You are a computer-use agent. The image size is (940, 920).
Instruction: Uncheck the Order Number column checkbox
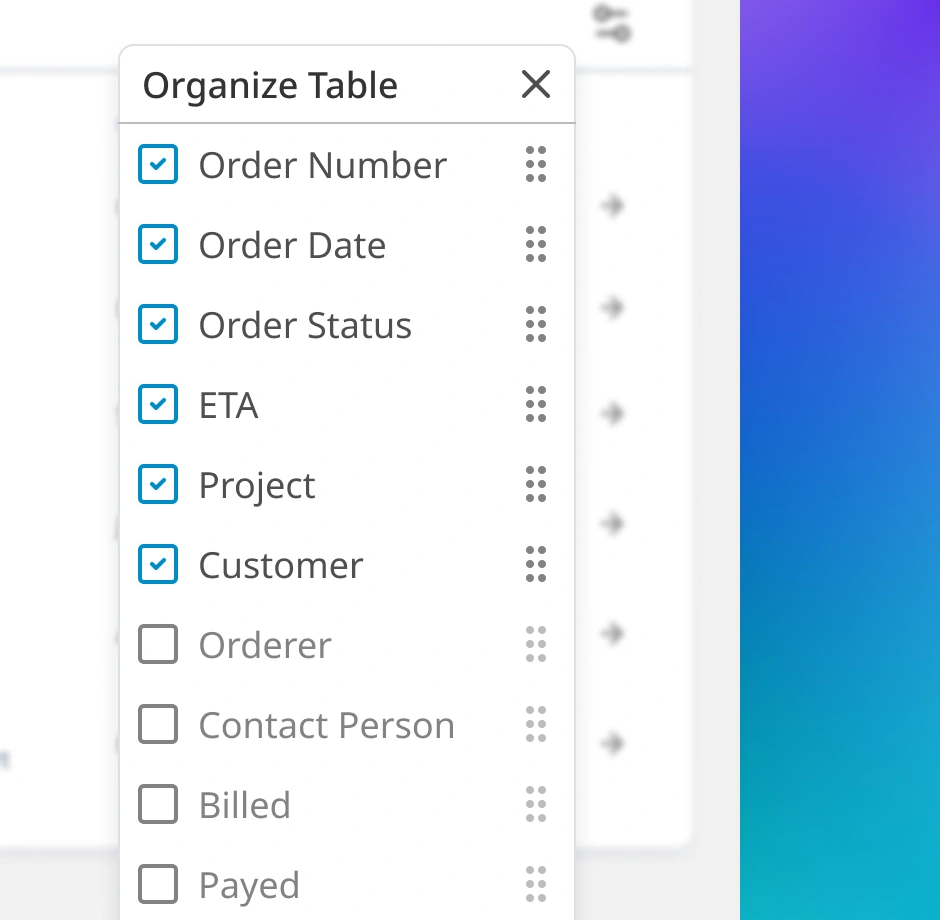pos(158,164)
